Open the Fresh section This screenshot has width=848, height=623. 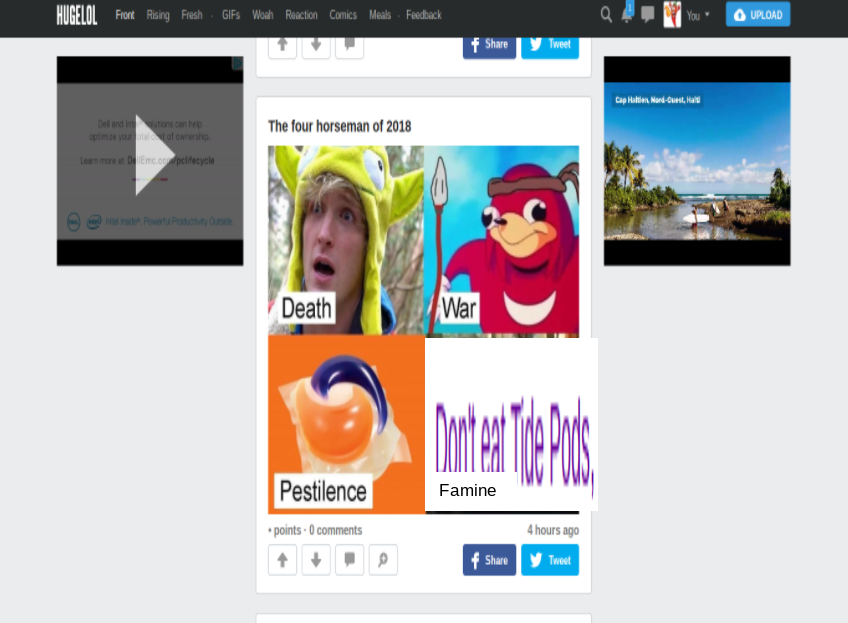pyautogui.click(x=191, y=15)
